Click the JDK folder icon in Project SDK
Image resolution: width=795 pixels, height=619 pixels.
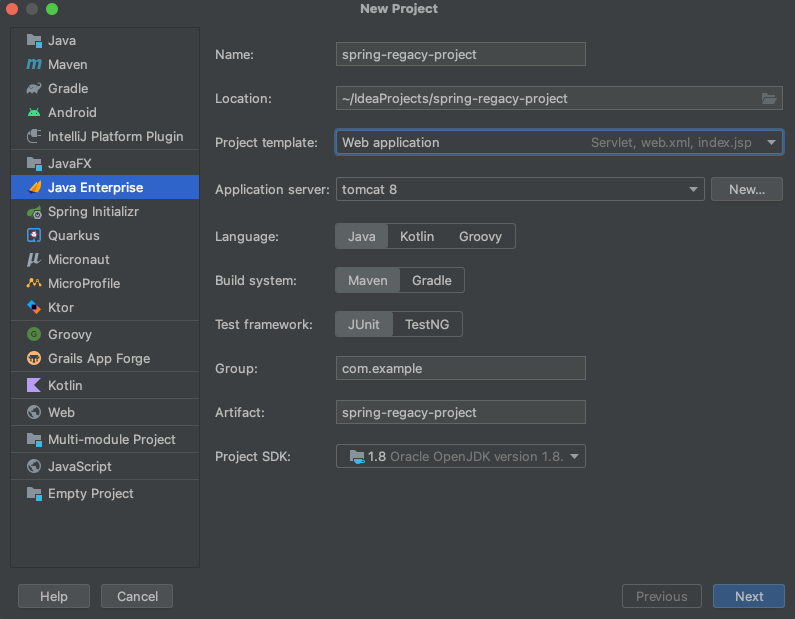357,457
